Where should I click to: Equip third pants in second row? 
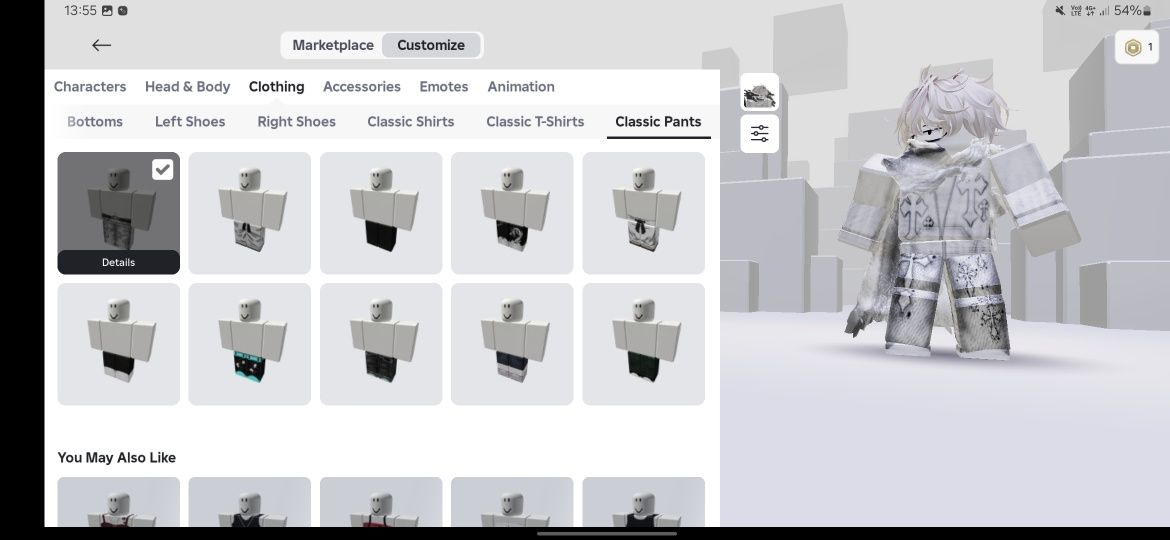(381, 345)
